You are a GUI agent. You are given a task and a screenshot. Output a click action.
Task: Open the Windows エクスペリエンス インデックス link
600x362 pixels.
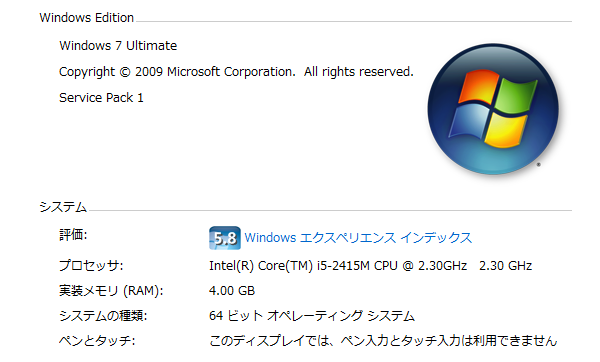[x=358, y=238]
